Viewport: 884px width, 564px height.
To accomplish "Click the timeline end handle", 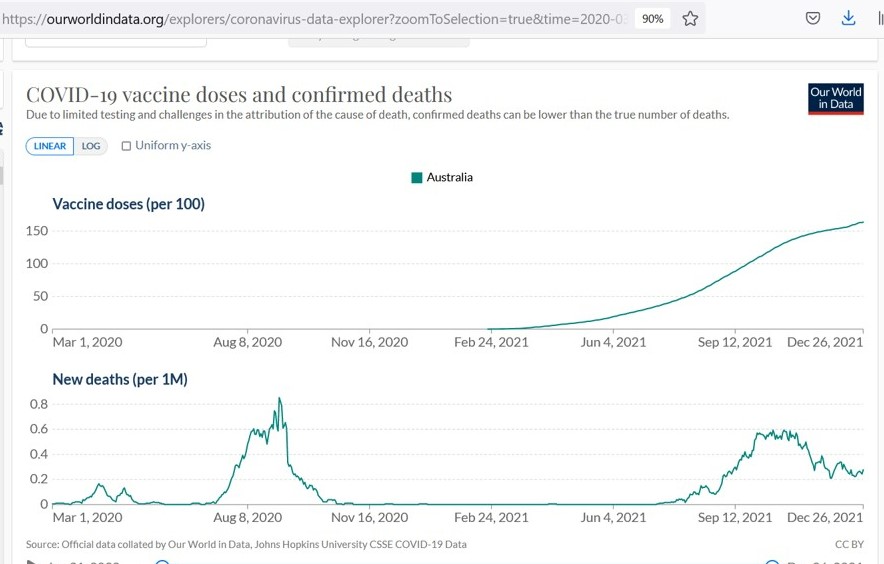I will pyautogui.click(x=771, y=561).
